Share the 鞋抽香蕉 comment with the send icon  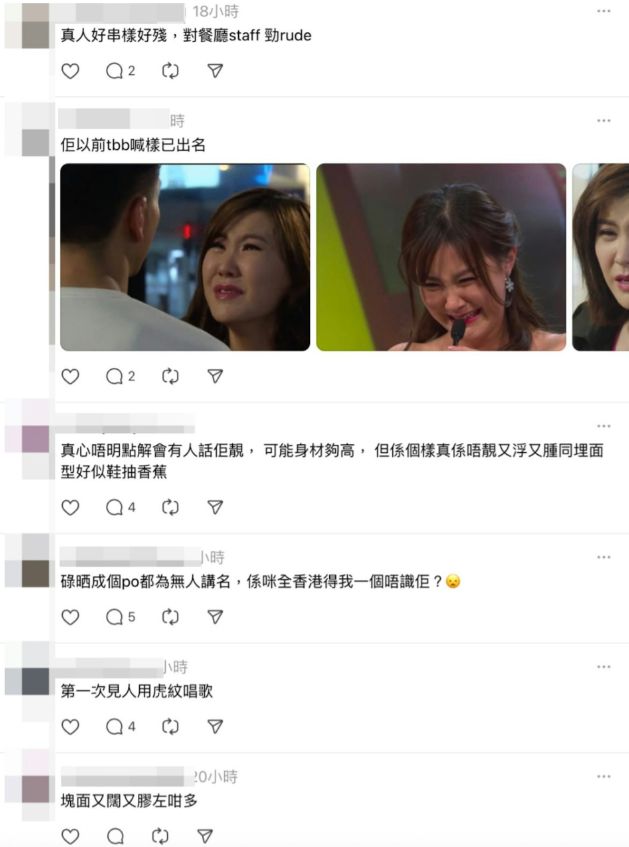tap(215, 507)
